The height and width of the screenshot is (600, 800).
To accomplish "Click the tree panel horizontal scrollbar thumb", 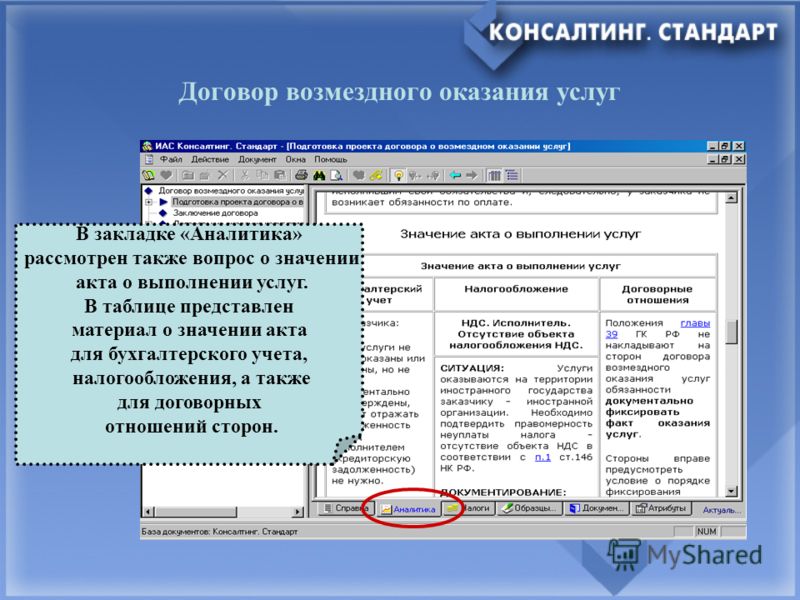I will (196, 511).
